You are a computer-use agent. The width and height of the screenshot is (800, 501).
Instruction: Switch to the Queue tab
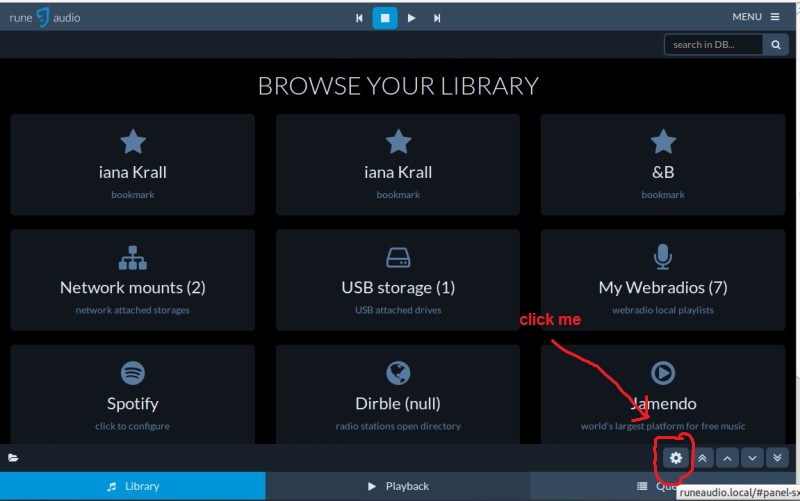663,486
